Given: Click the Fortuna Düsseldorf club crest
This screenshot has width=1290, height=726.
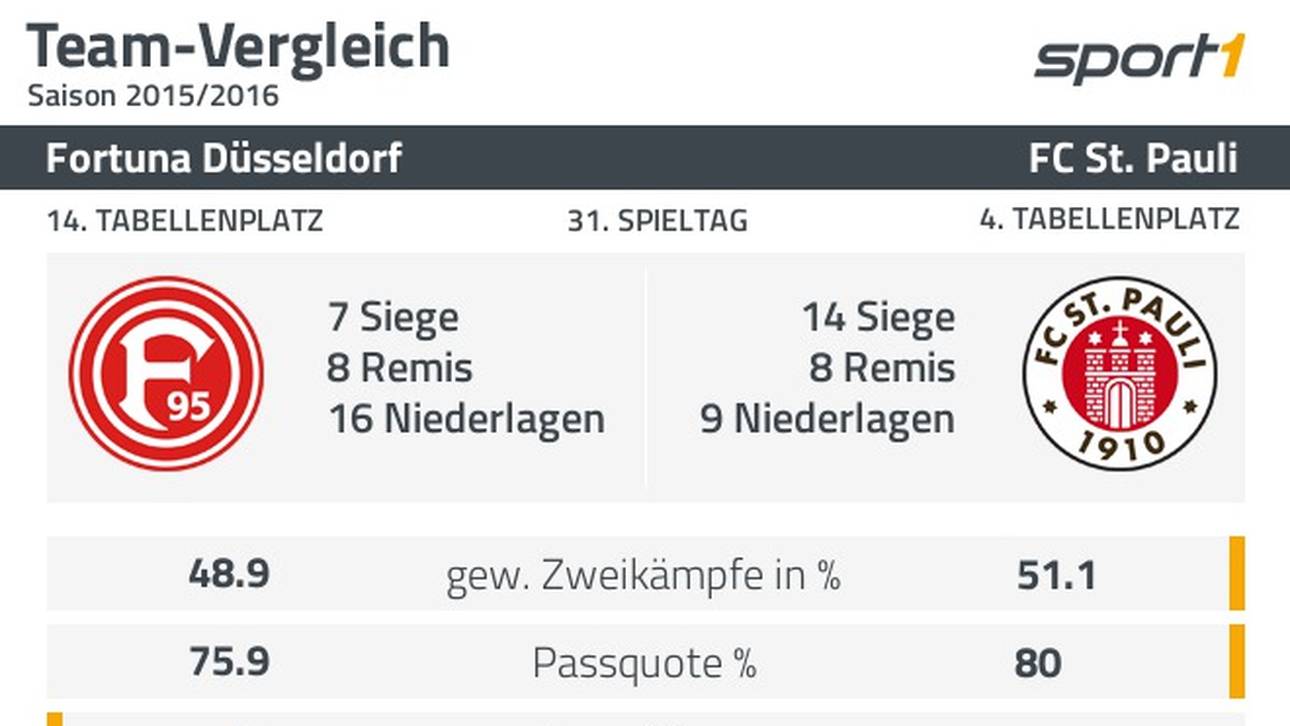Looking at the screenshot, I should point(166,373).
